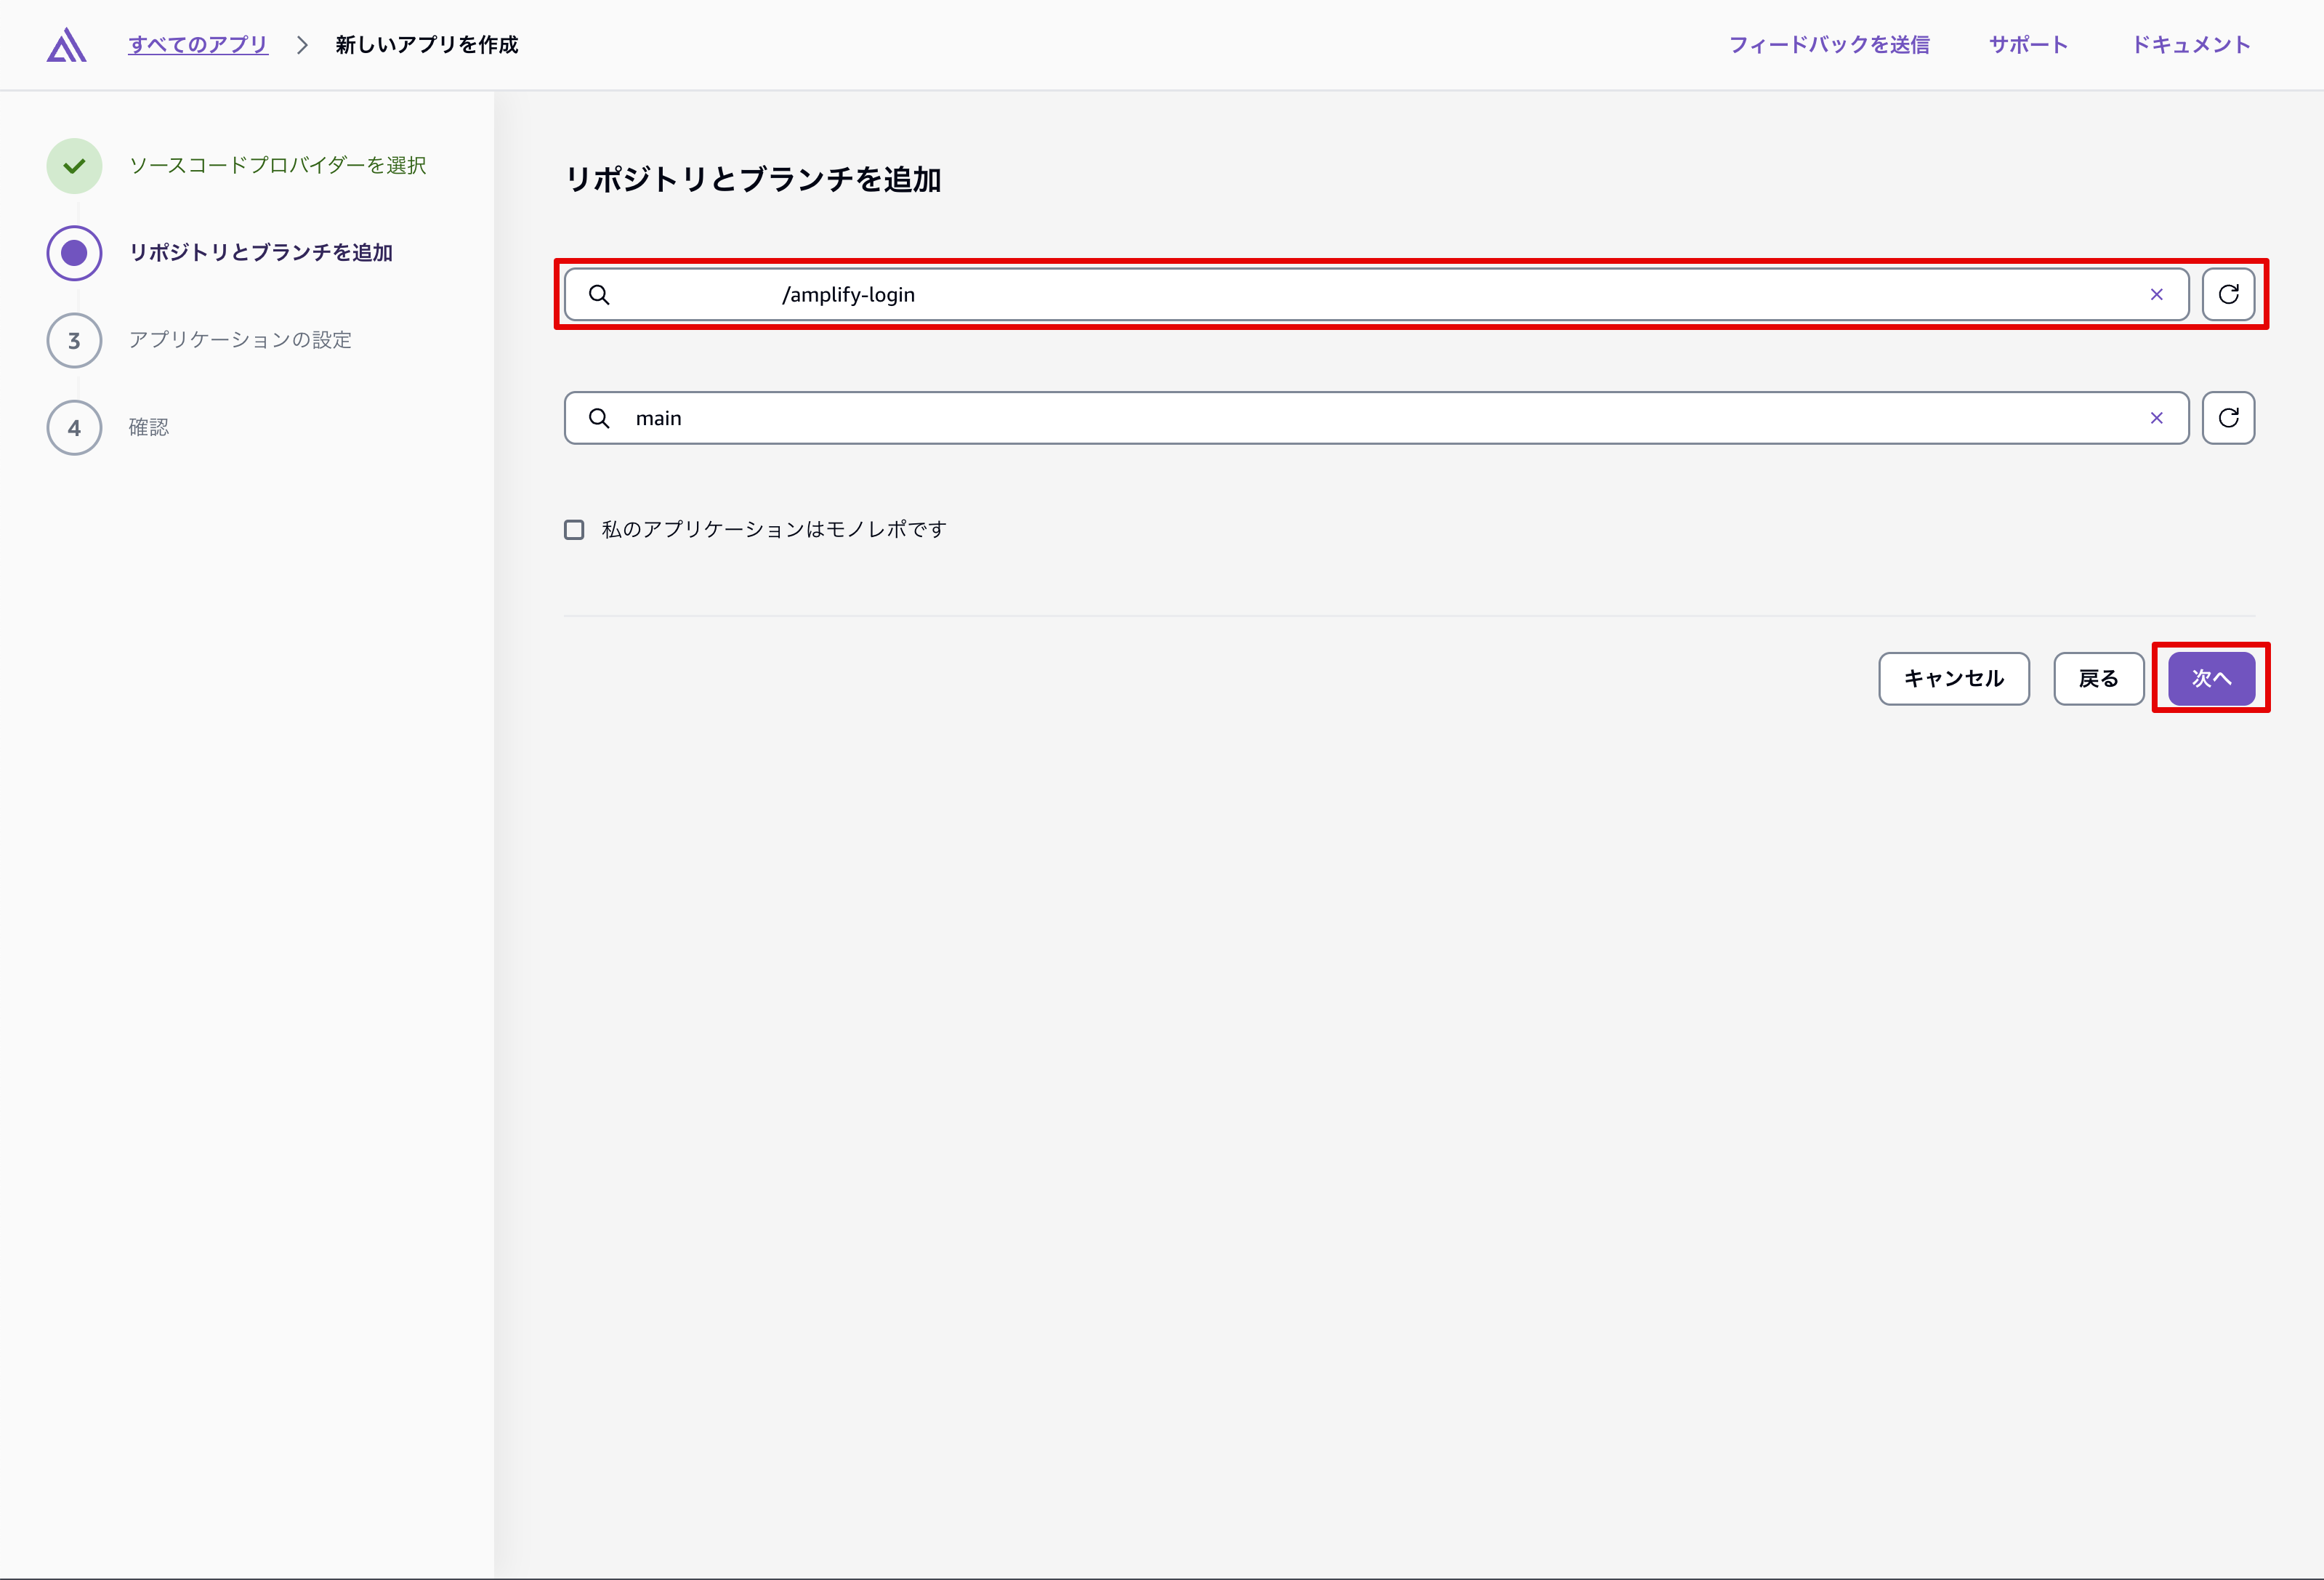Clear the main branch field

2156,418
